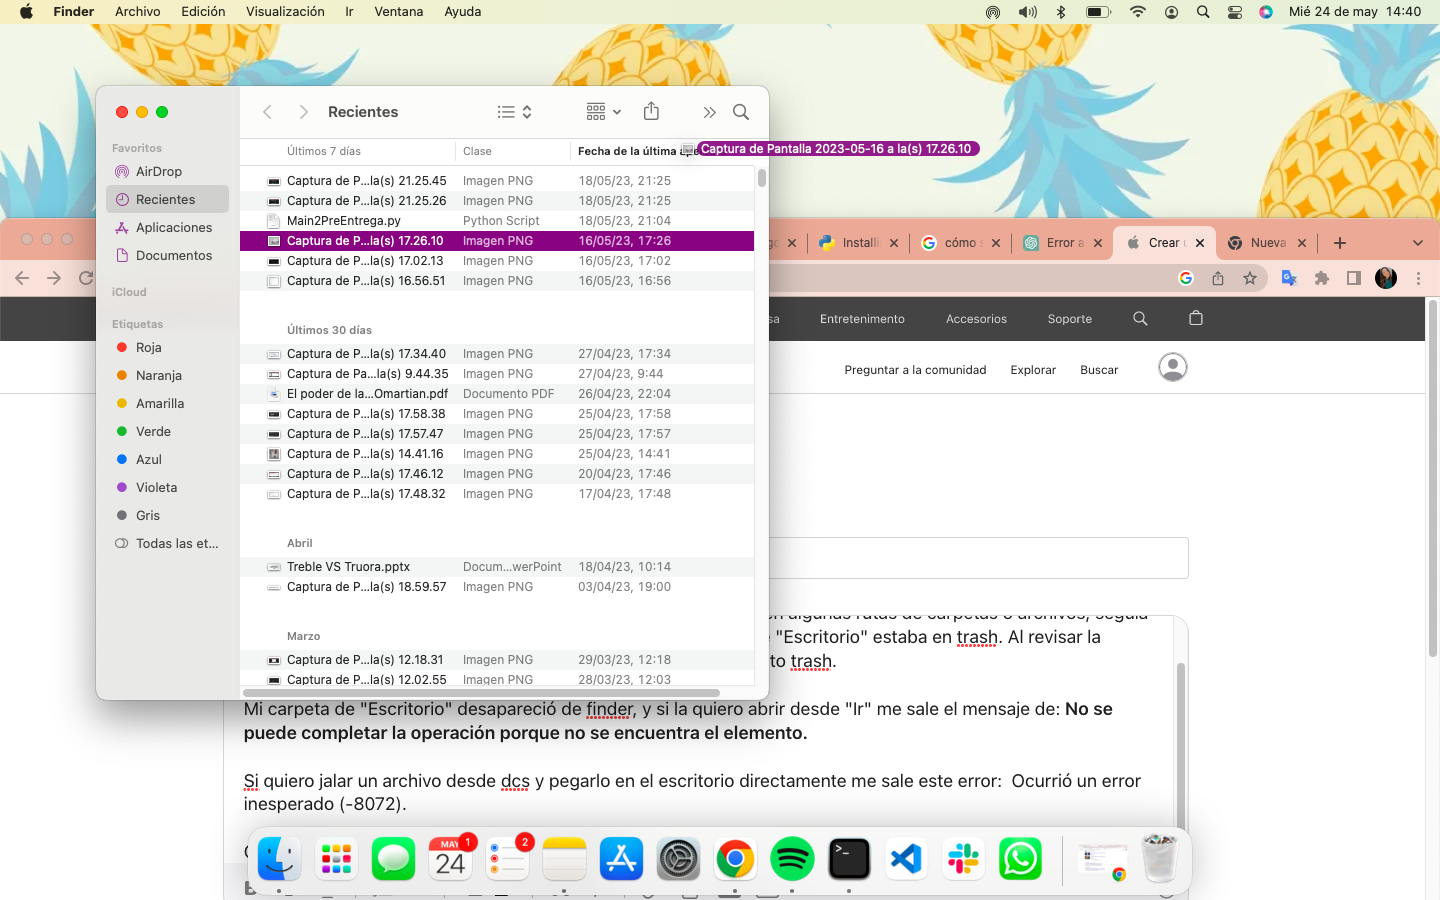Expand the group-by grid dropdown

tap(603, 112)
